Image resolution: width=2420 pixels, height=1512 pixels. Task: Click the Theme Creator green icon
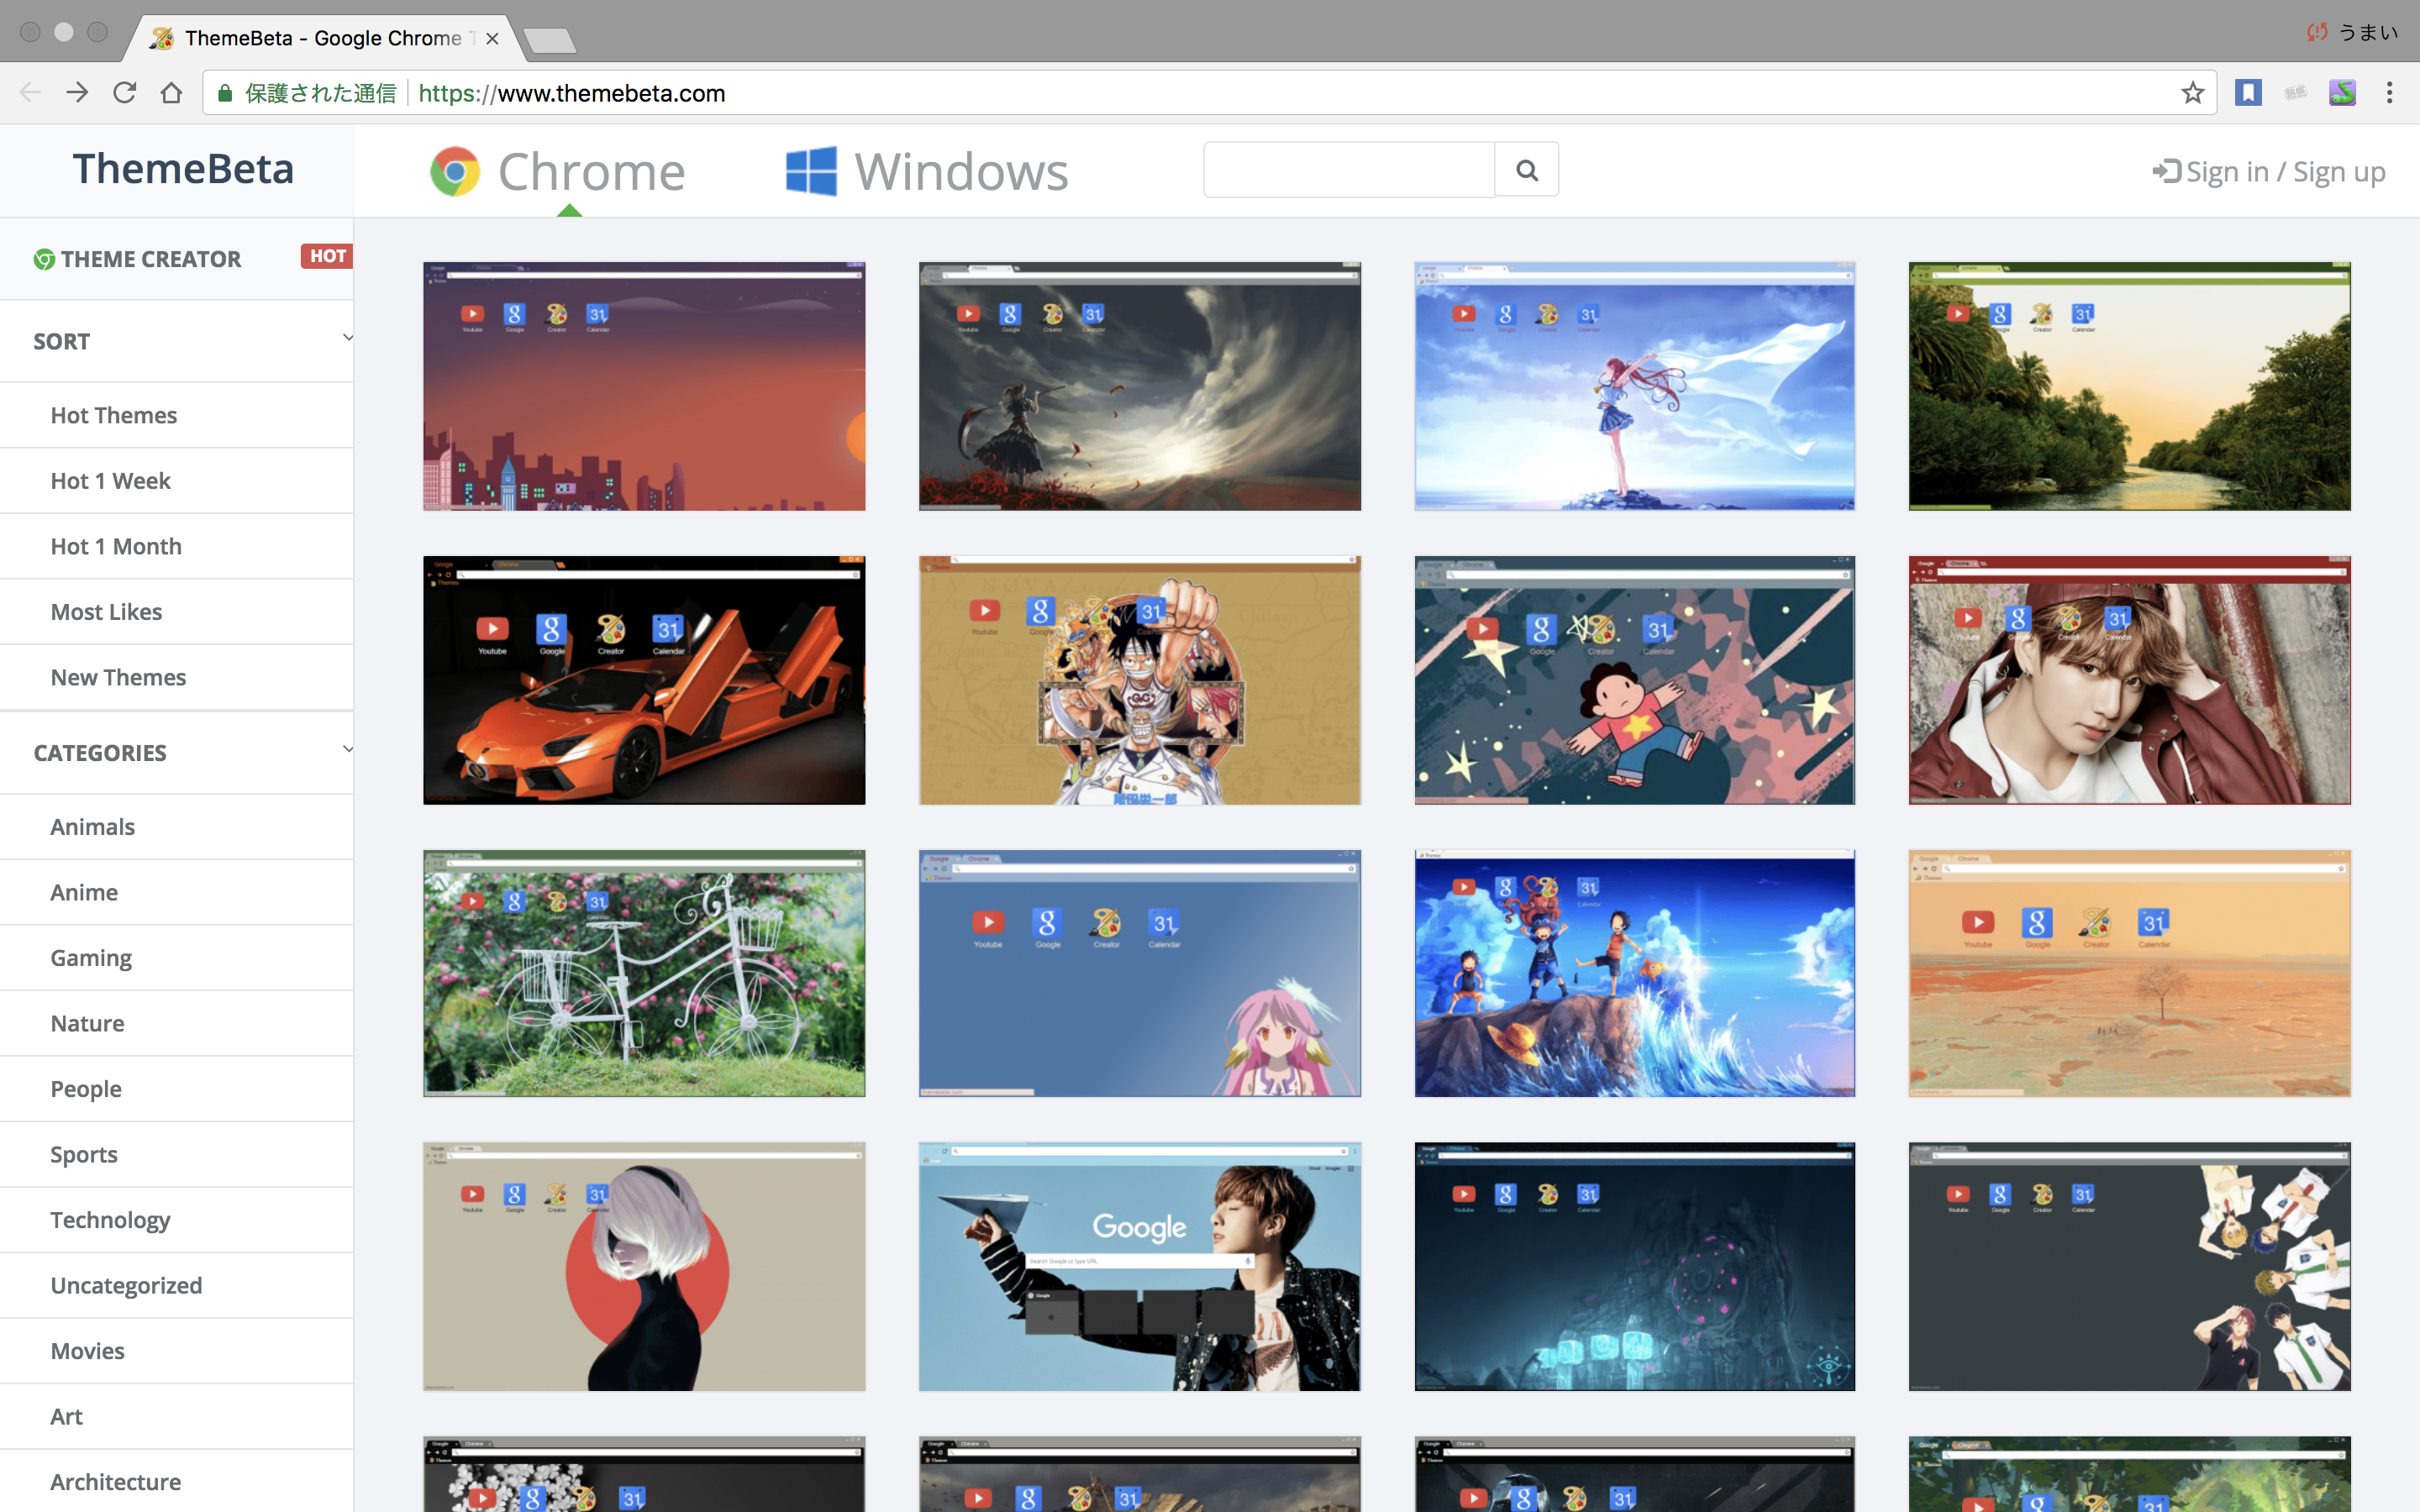point(44,259)
